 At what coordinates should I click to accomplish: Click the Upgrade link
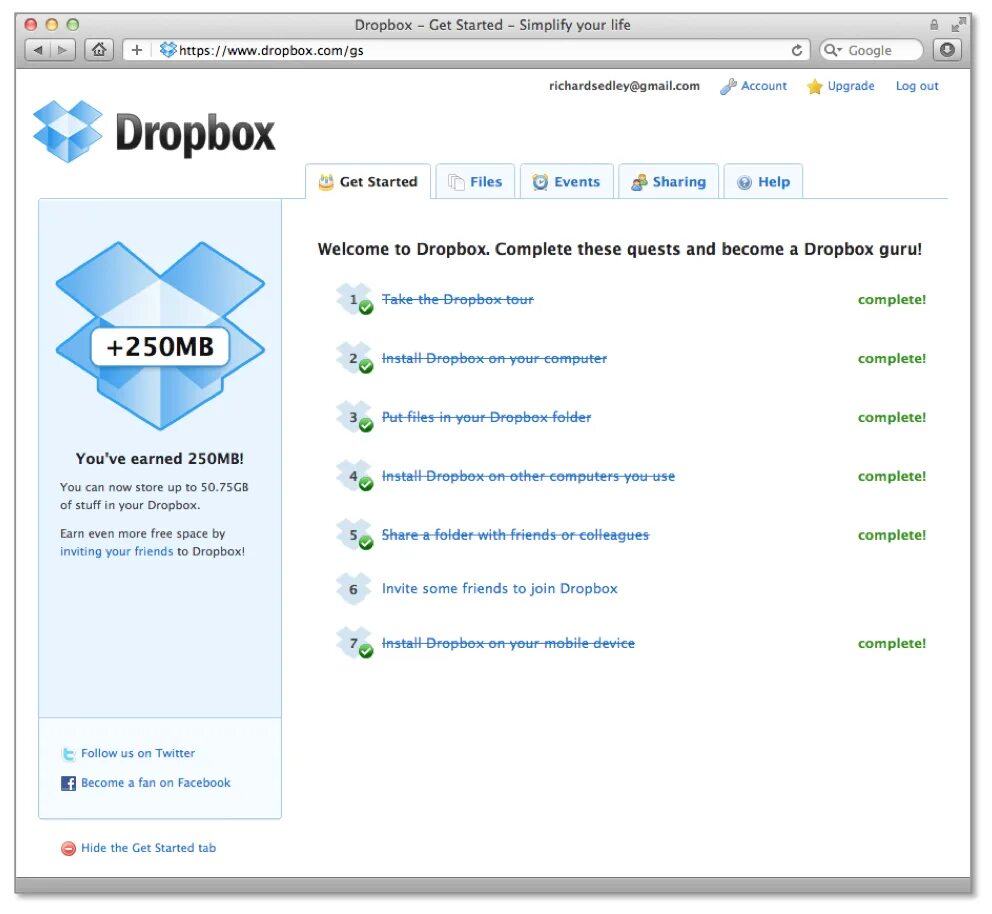pos(851,86)
